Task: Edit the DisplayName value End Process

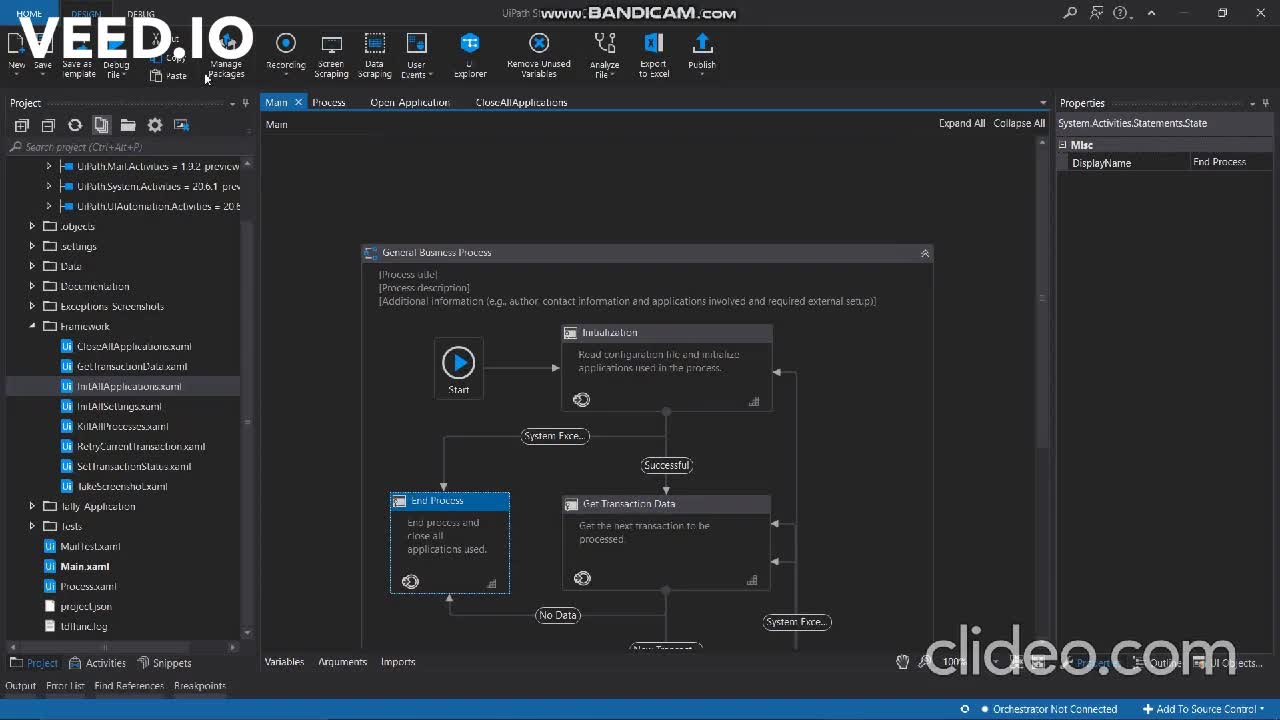Action: (1233, 162)
